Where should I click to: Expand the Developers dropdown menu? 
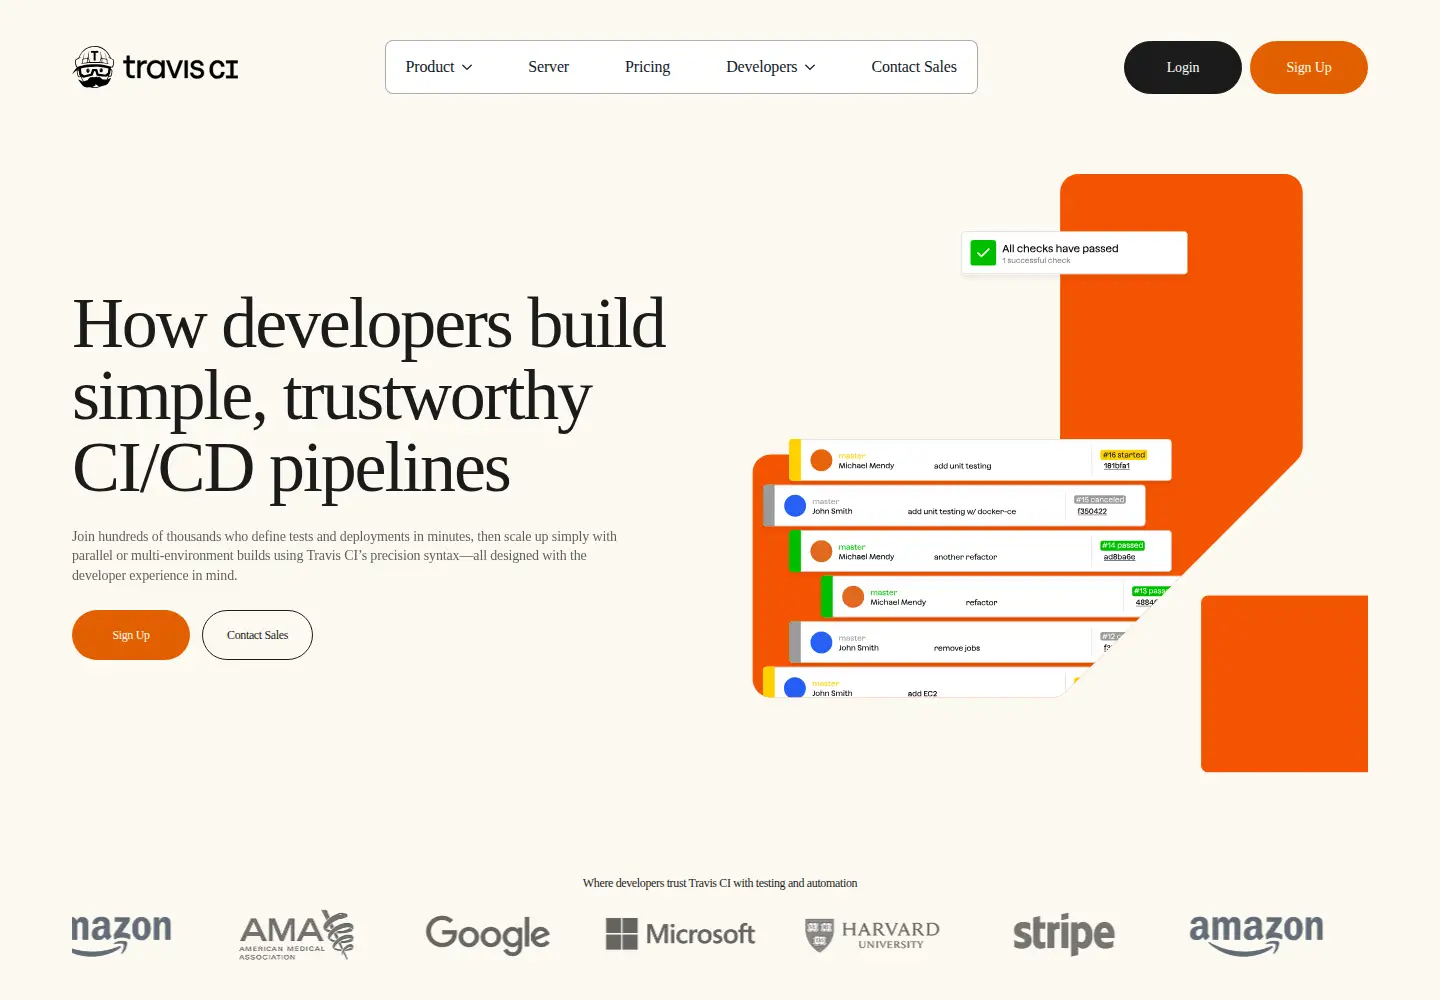(771, 67)
